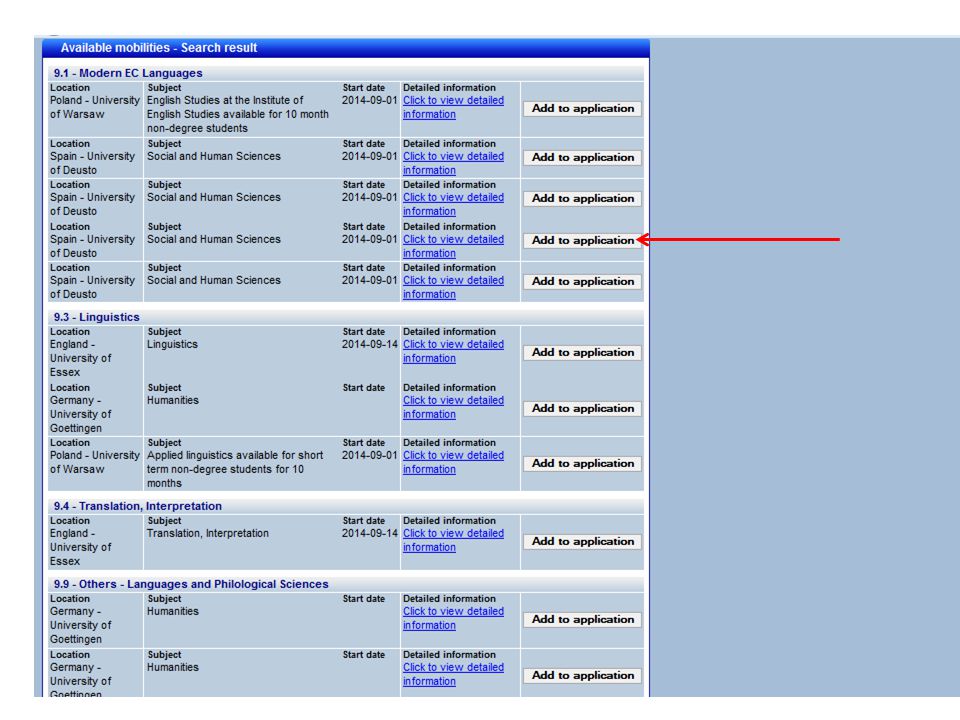
Task: Click 'Germany - University of Goettingen' under 9.3 Linguistics
Action: point(80,414)
